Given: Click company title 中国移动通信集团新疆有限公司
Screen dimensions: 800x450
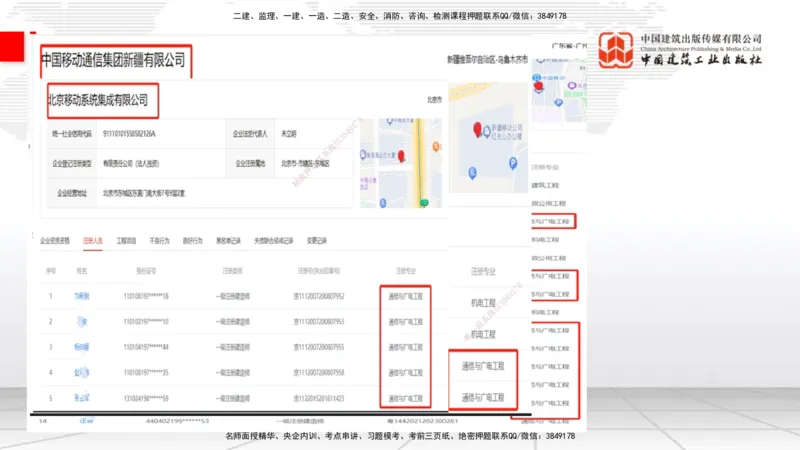Looking at the screenshot, I should (x=113, y=60).
